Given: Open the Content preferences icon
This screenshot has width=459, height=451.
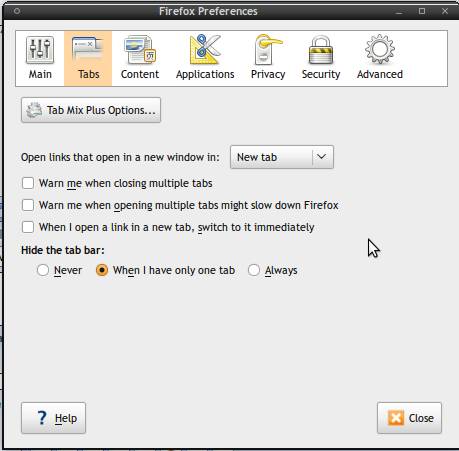Looking at the screenshot, I should 140,50.
